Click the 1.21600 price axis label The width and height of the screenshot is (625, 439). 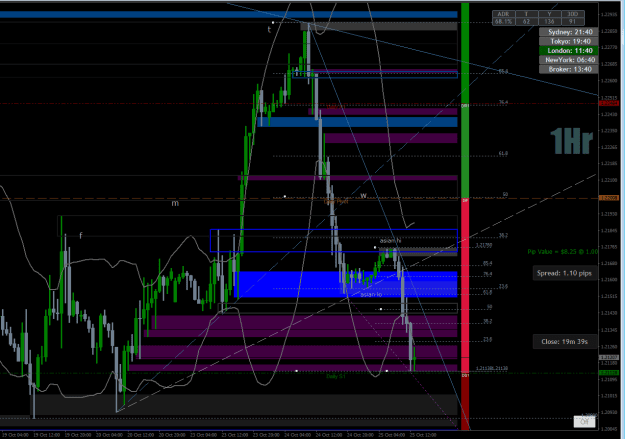[x=609, y=280]
